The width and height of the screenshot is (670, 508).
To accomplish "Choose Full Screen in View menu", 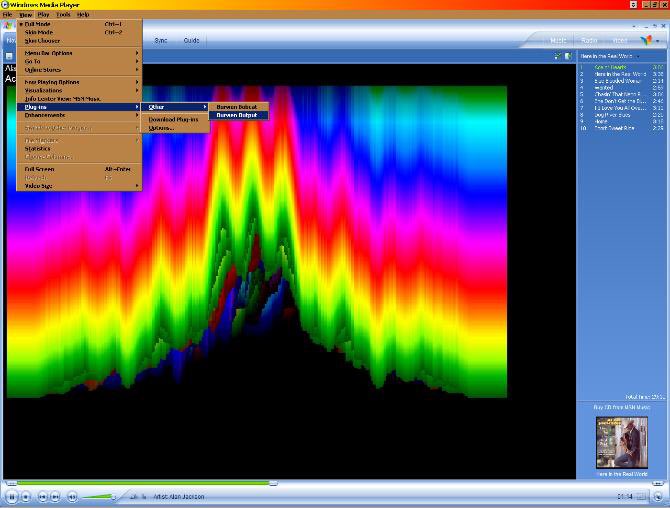I will (x=79, y=169).
